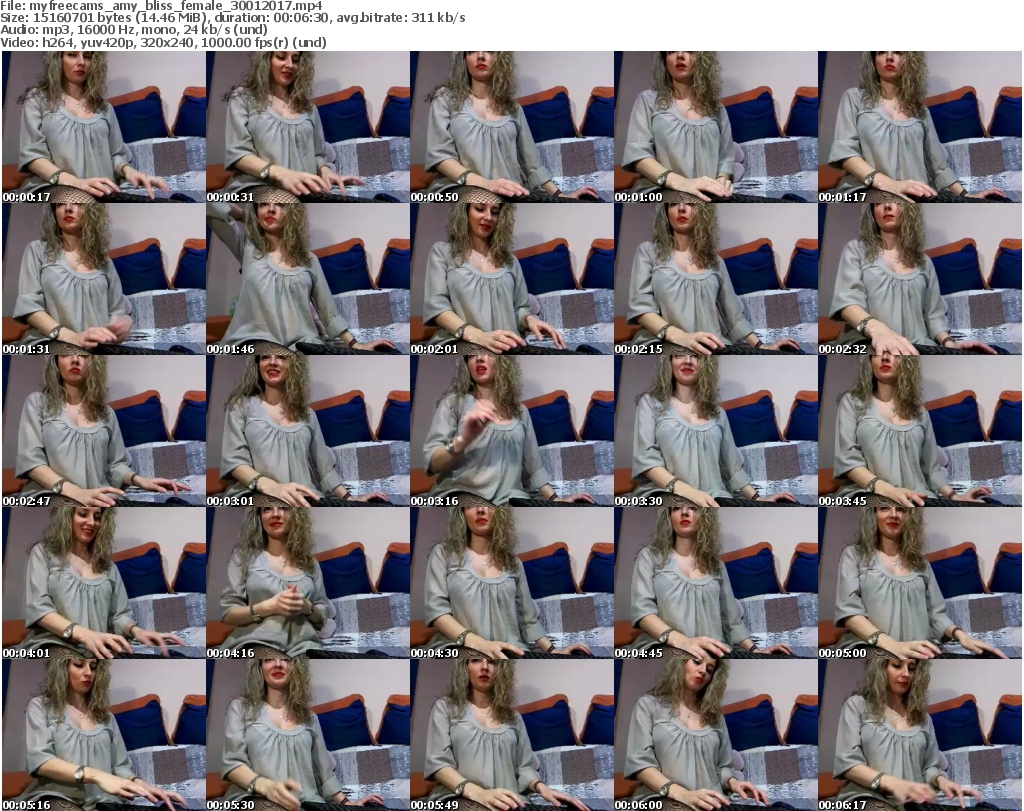Screen dimensions: 1024x811
Task: Pick the frame stamped 00:03:30
Action: pos(715,431)
